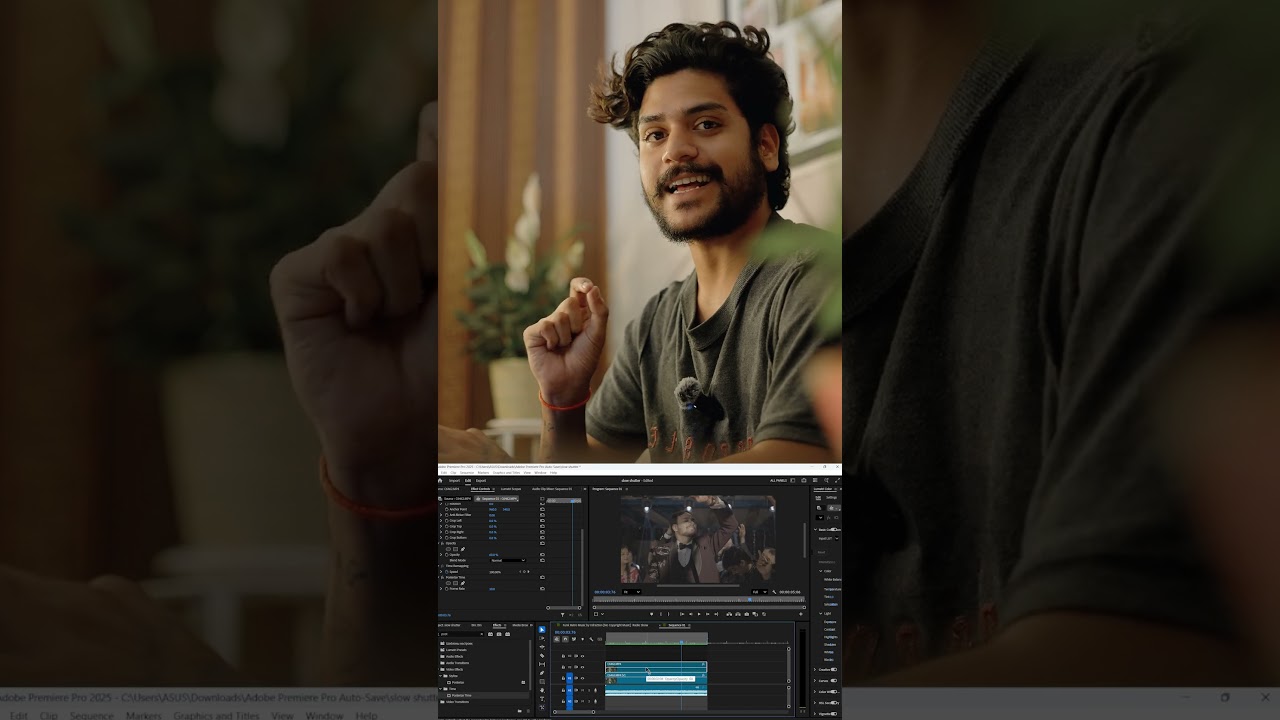Screen dimensions: 1280x720
Task: Create 4-point polygon mask under Opacity
Action: click(455, 549)
